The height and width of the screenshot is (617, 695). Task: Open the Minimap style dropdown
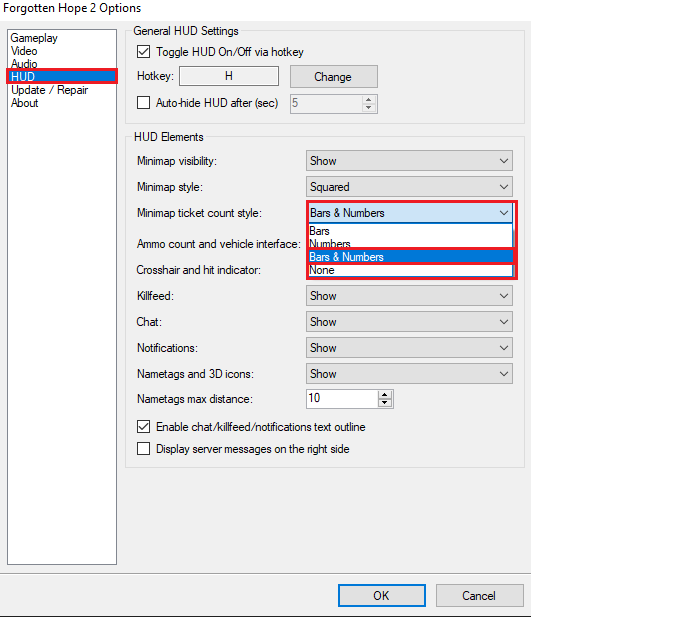pyautogui.click(x=409, y=187)
